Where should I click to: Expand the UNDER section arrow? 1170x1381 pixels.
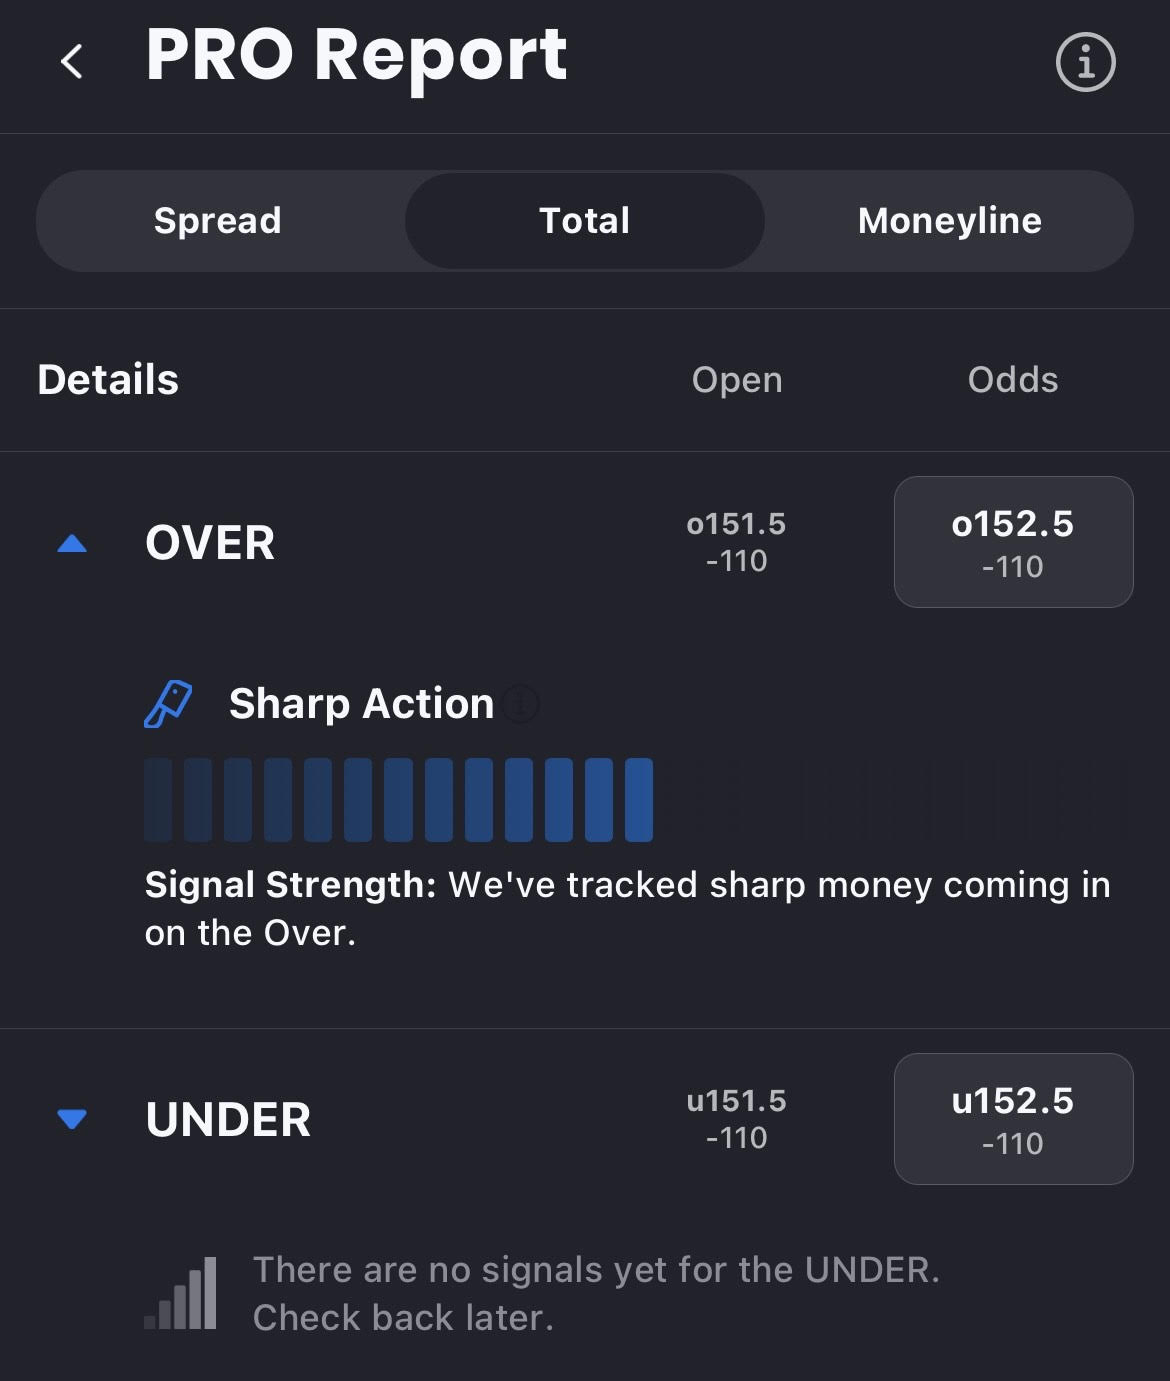point(72,1119)
